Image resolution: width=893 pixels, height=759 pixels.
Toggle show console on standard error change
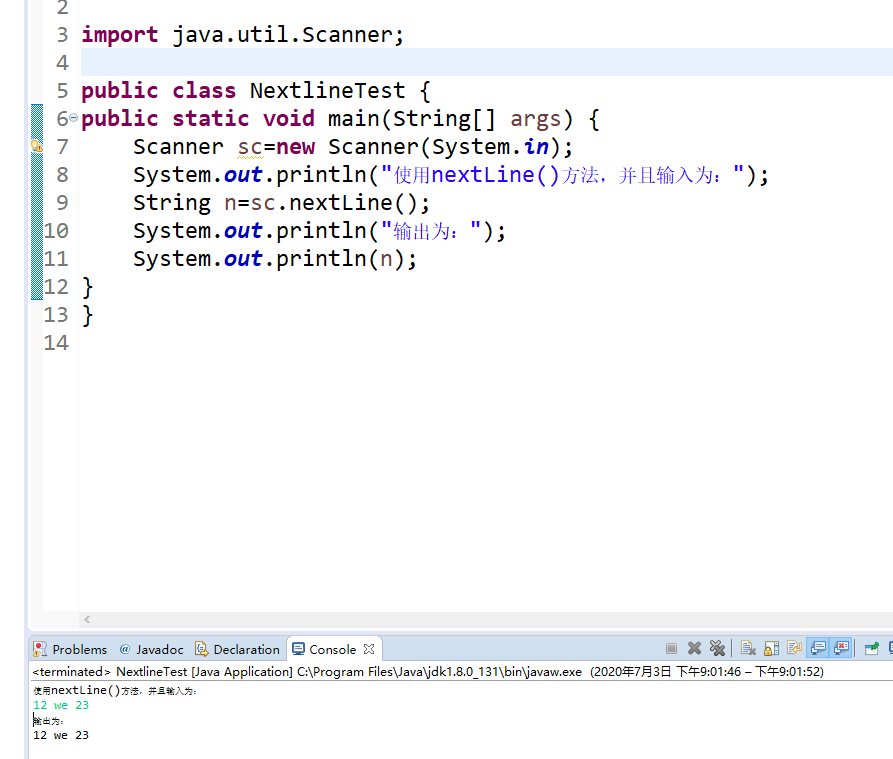(x=841, y=648)
